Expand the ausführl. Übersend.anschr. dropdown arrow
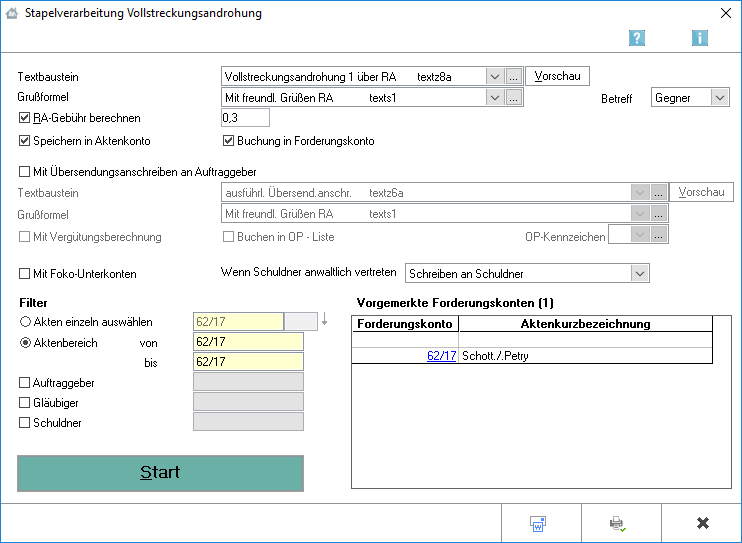 pos(640,192)
